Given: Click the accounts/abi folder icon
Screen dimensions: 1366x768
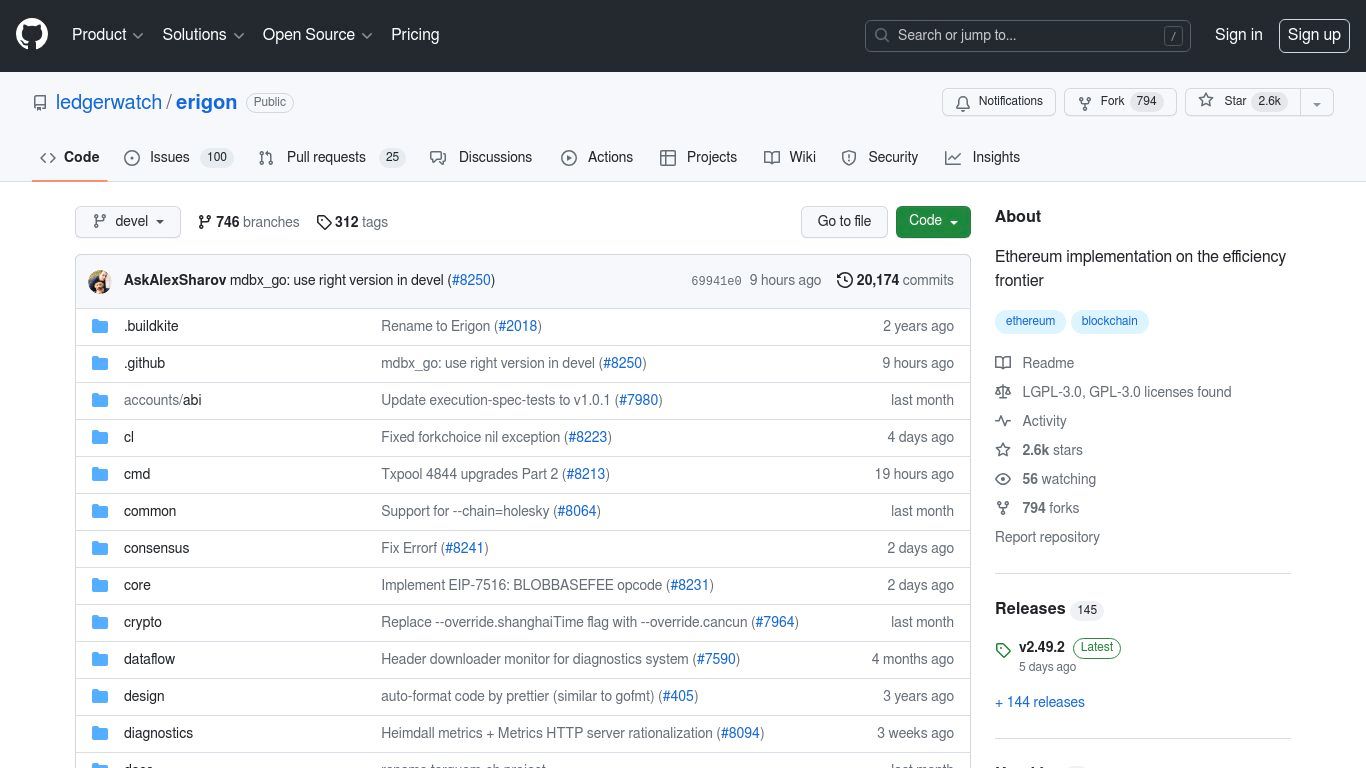Looking at the screenshot, I should coord(100,400).
